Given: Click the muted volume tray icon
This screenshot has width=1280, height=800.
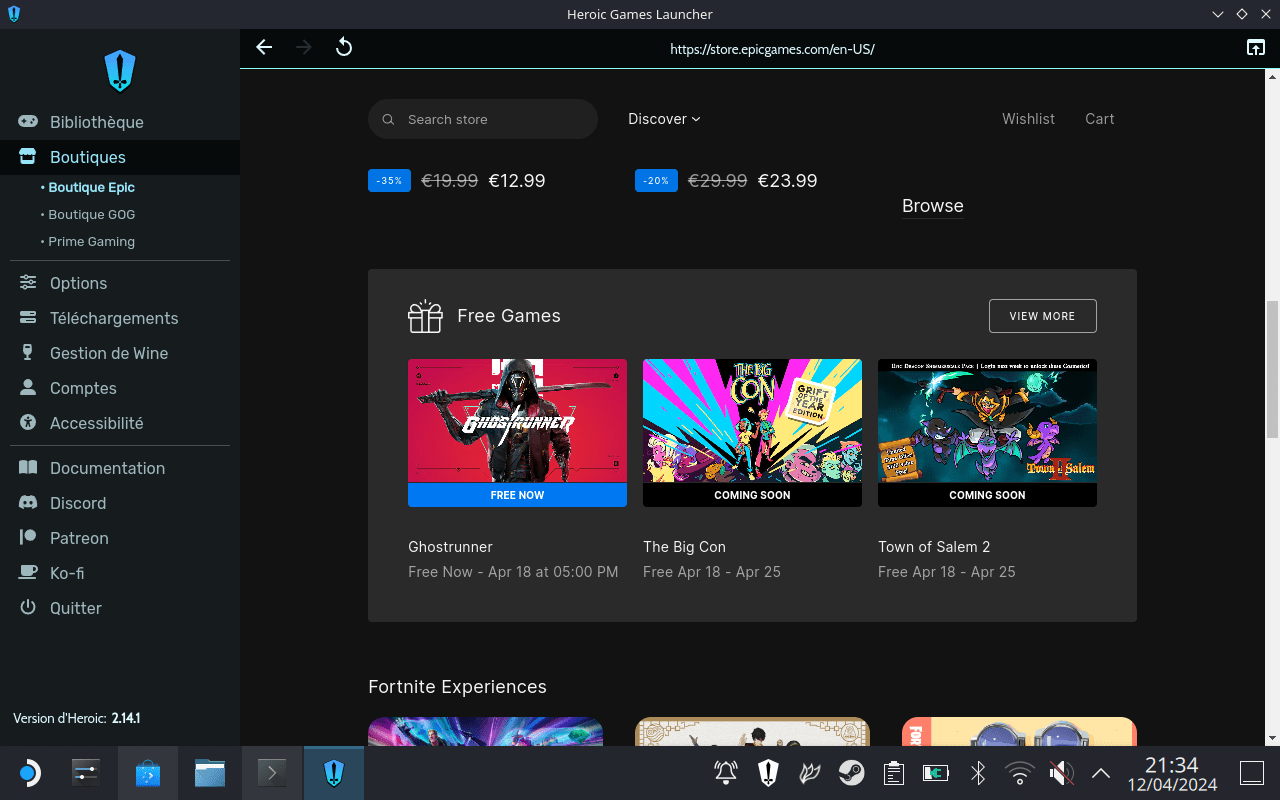Looking at the screenshot, I should [1061, 773].
